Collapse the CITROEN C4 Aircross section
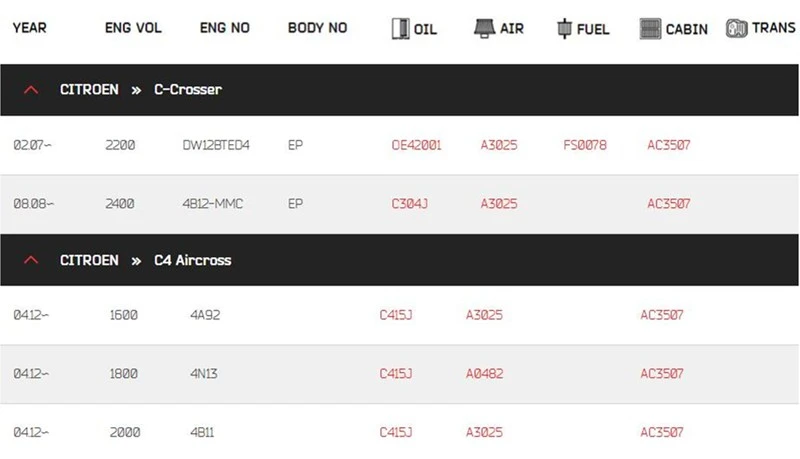The height and width of the screenshot is (459, 800). 31,260
